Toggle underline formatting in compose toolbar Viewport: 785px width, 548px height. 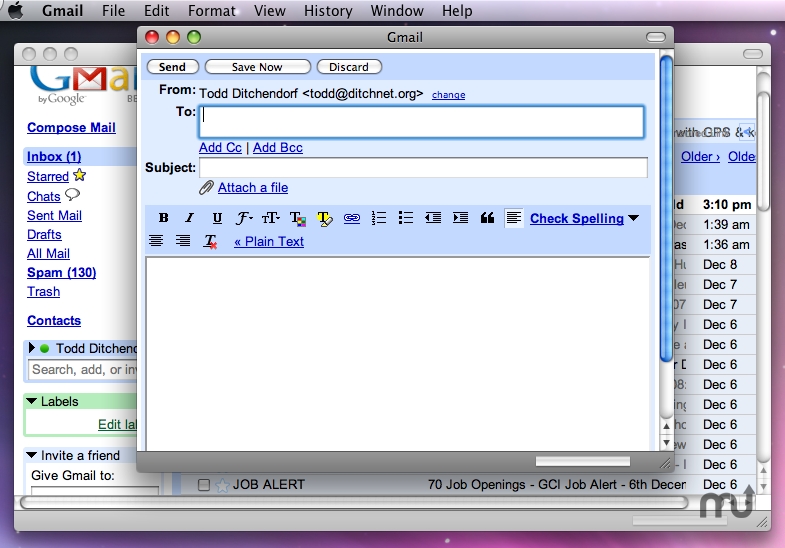coord(217,218)
